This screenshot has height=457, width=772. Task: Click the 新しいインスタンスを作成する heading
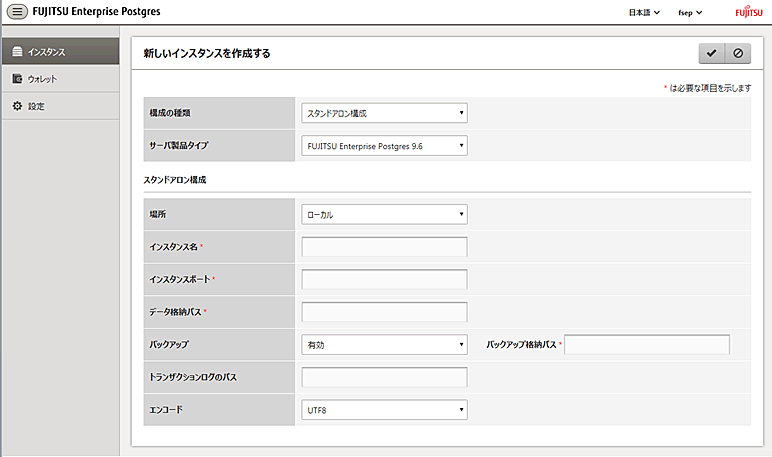point(207,53)
